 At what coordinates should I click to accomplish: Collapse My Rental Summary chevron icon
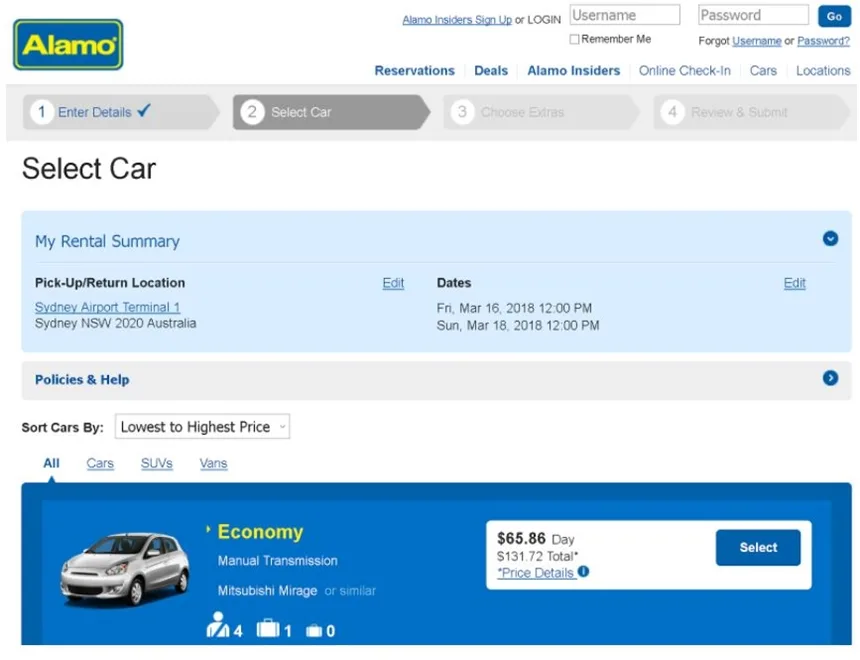point(830,239)
